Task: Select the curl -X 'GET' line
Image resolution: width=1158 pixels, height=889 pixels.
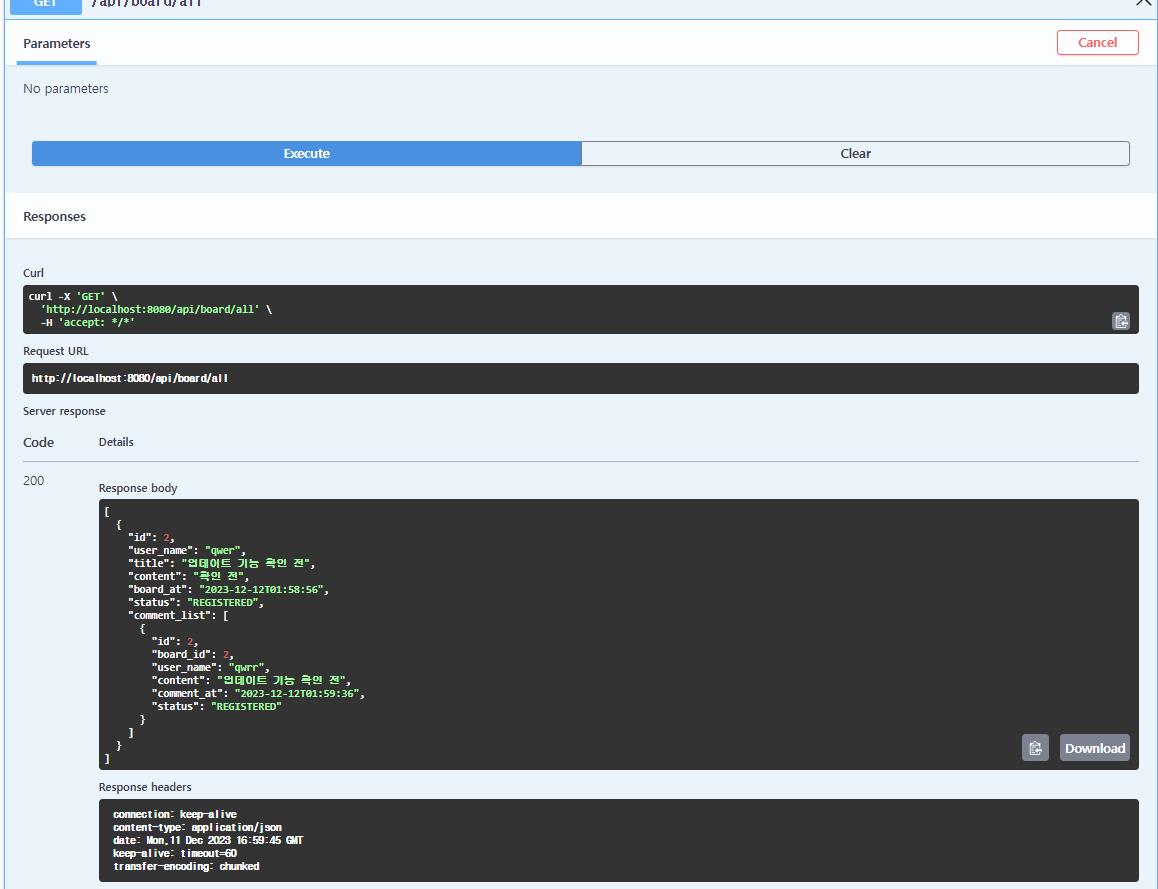Action: 73,297
